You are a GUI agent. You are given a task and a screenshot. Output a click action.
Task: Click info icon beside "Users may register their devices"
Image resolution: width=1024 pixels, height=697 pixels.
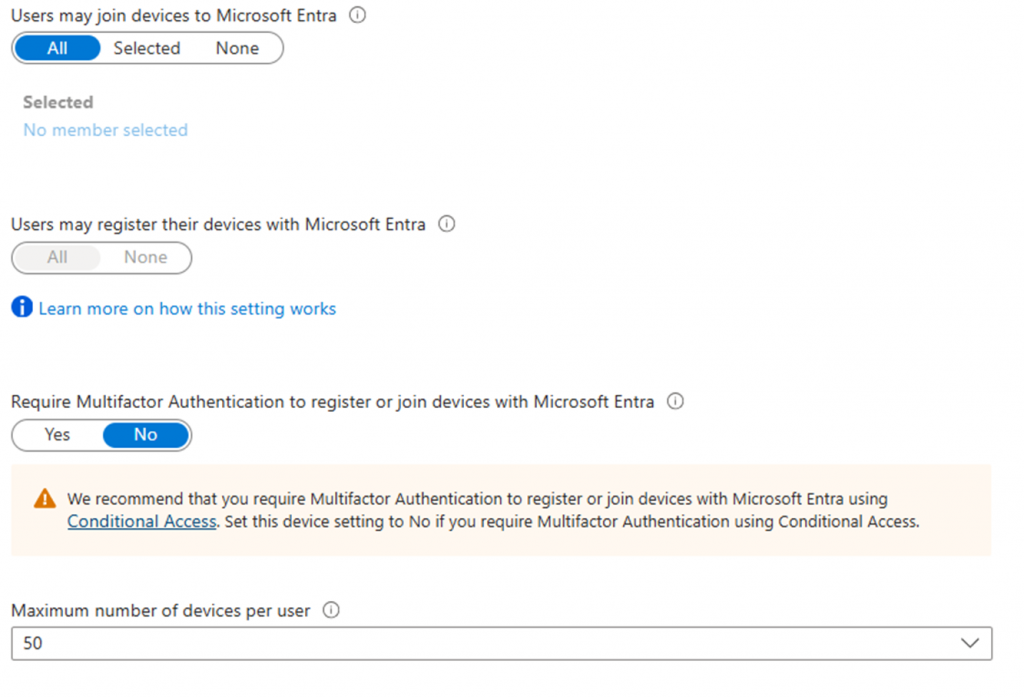(447, 224)
